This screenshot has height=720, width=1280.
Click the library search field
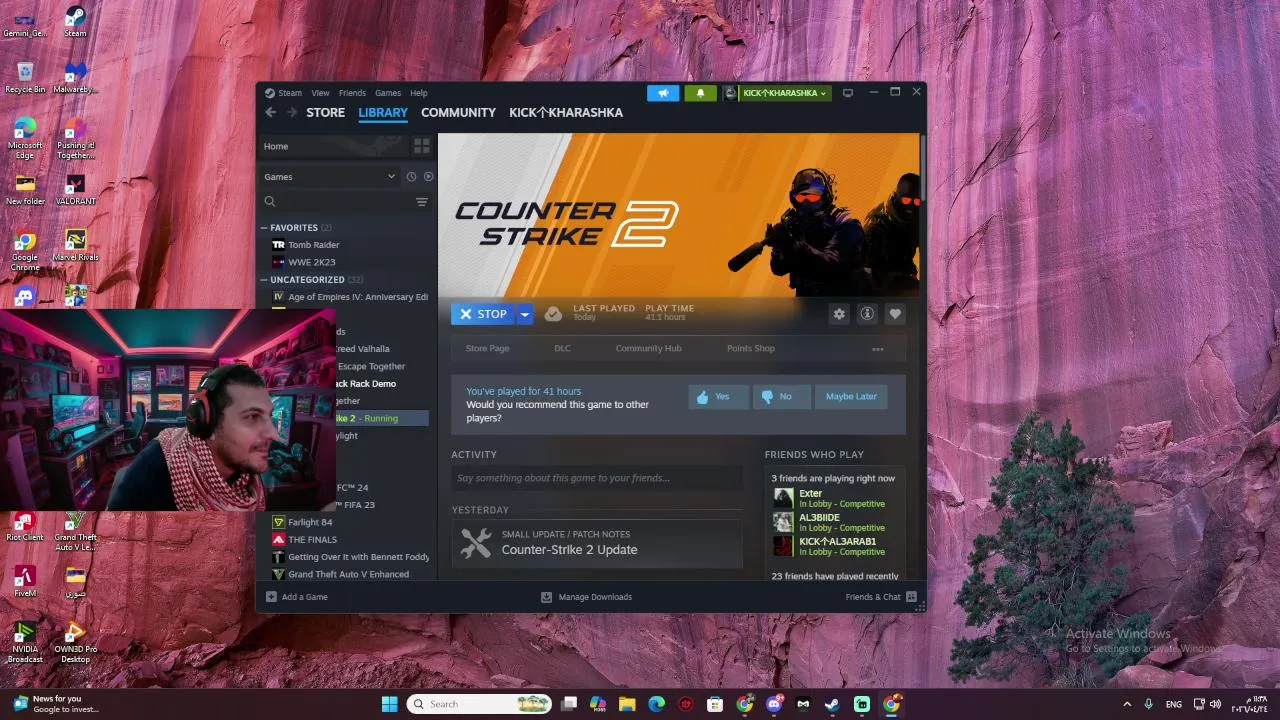[x=335, y=202]
